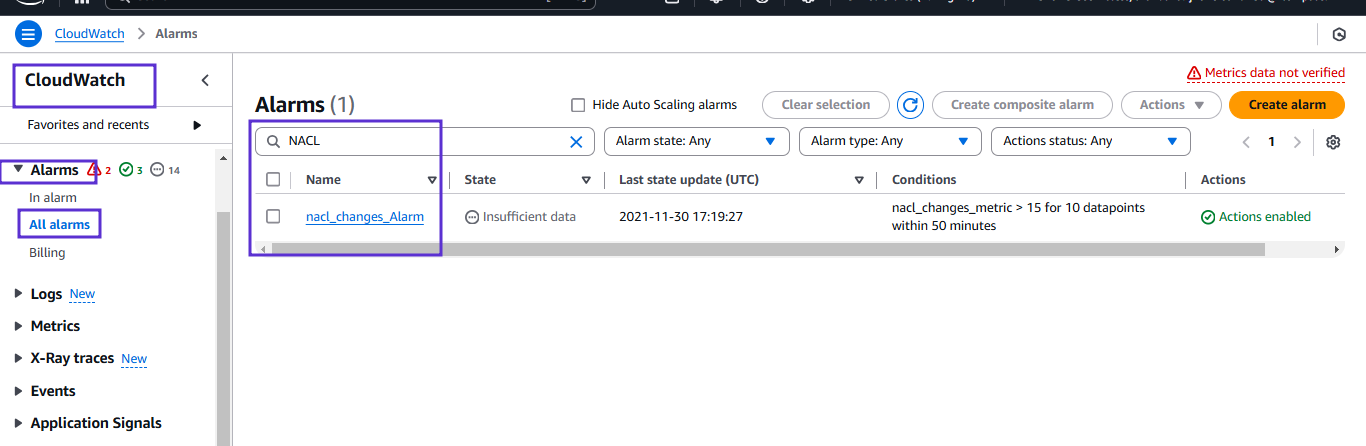Go to the next page of alarms
Image resolution: width=1366 pixels, height=446 pixels.
coord(1297,142)
